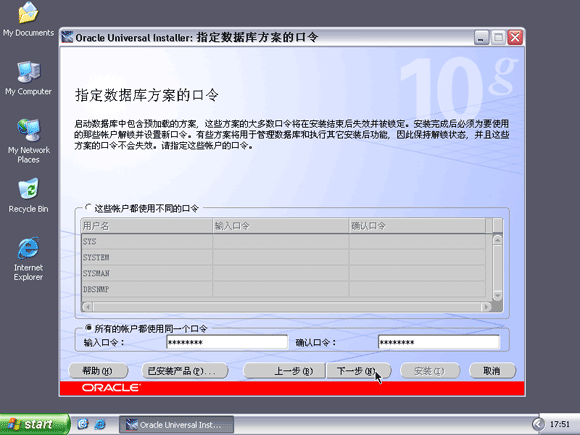The height and width of the screenshot is (435, 580).
Task: Cancel installation with 取消 button
Action: click(492, 371)
